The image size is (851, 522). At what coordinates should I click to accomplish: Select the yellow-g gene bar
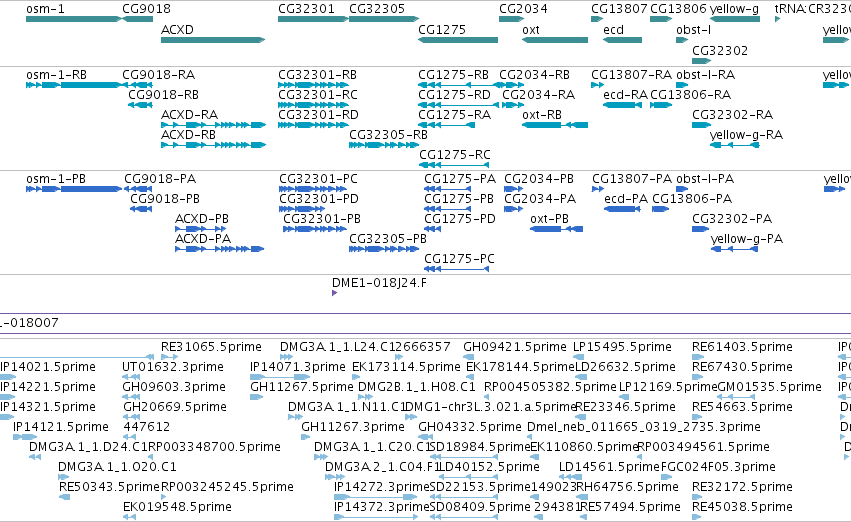[x=735, y=19]
